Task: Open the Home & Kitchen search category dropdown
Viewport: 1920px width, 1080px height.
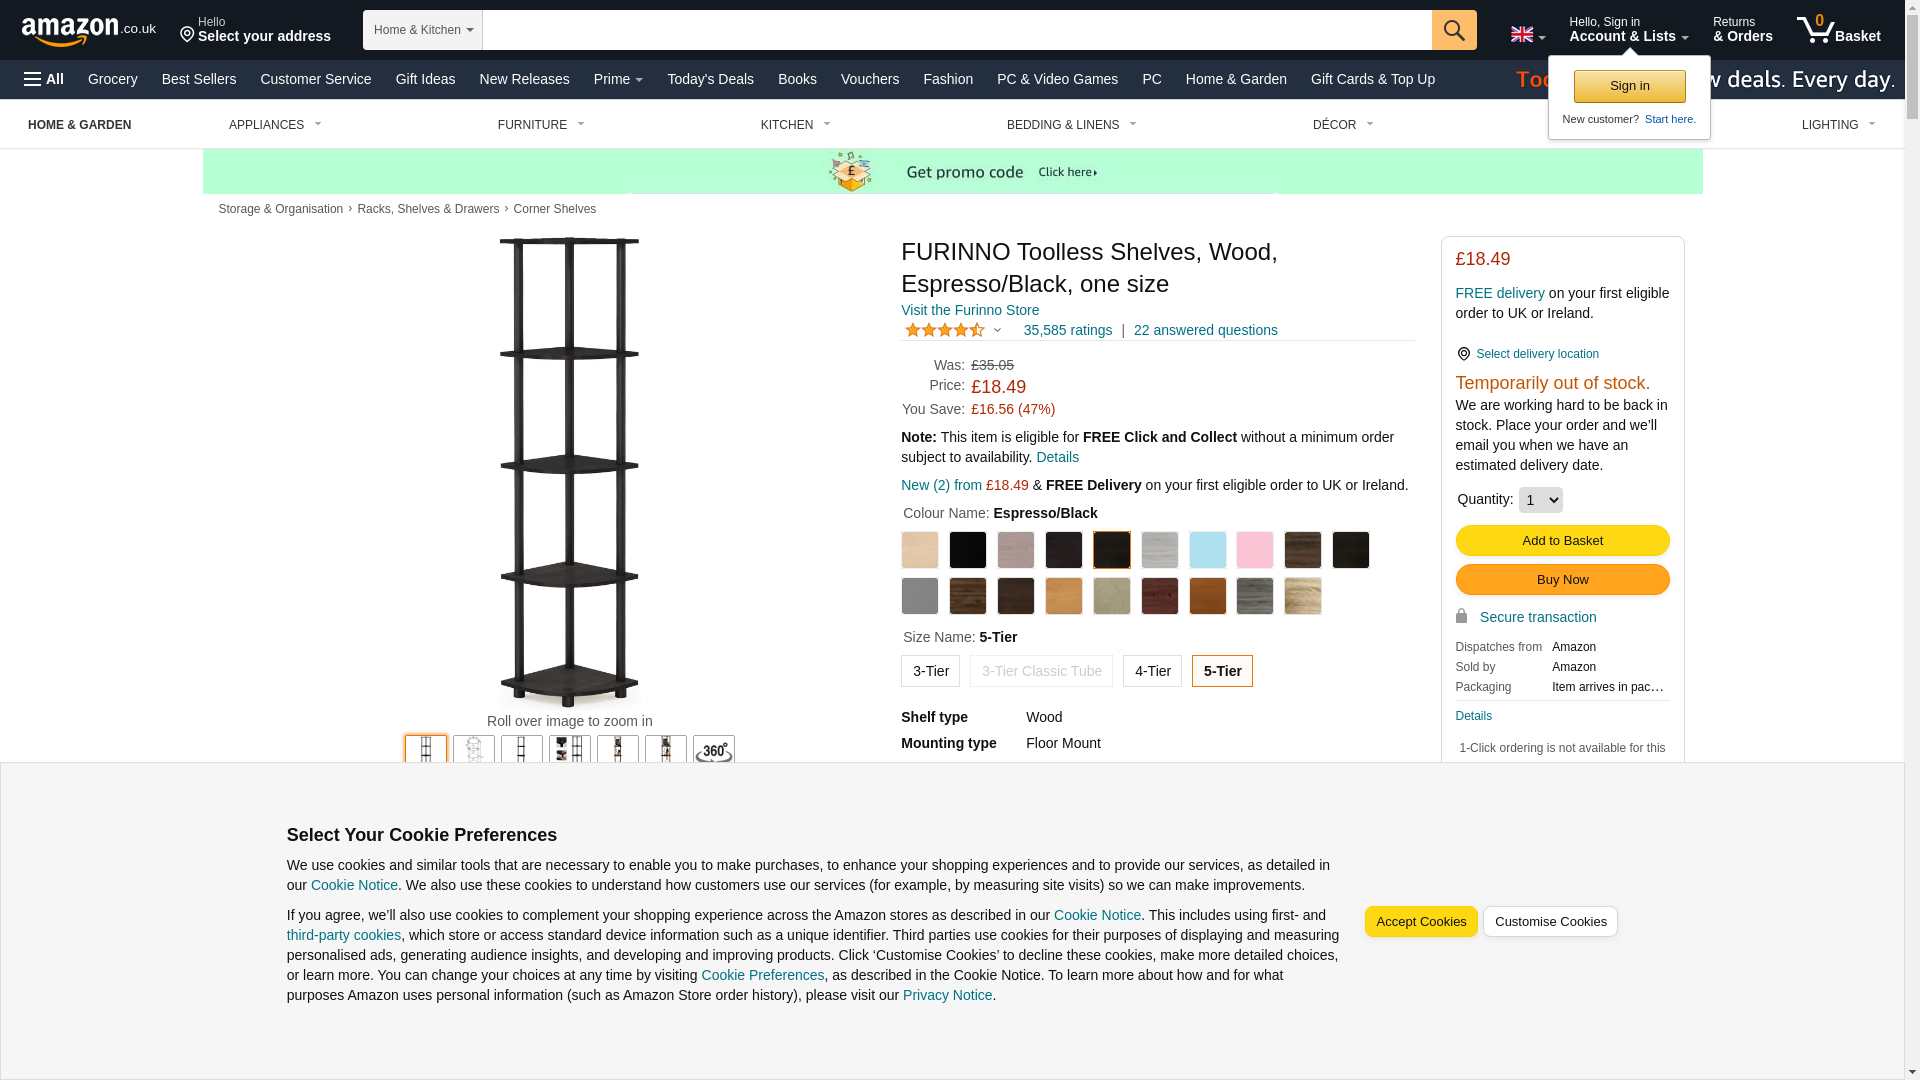Action: pyautogui.click(x=423, y=30)
